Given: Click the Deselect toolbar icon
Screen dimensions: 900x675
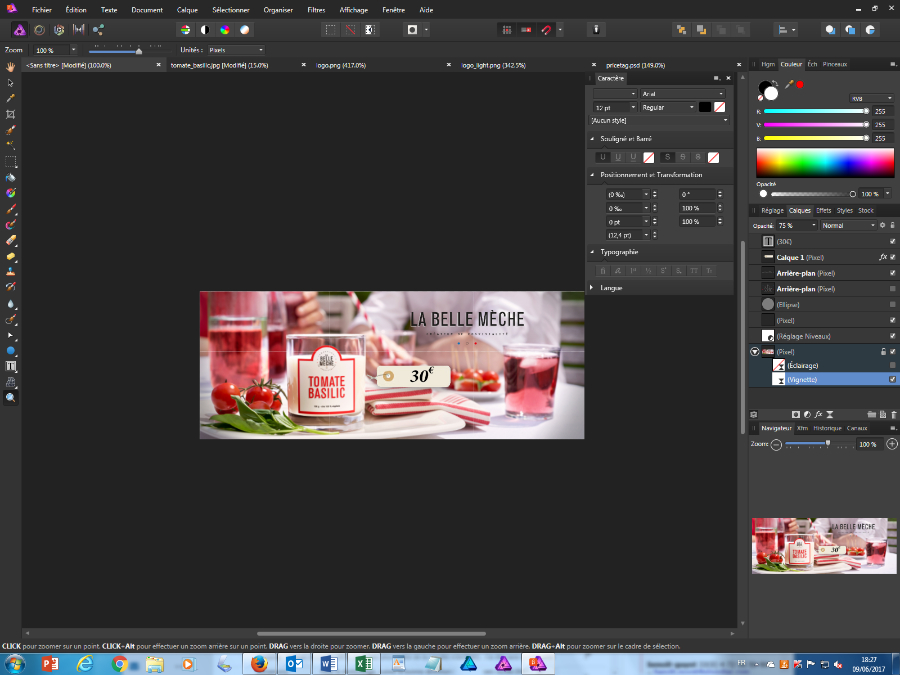Looking at the screenshot, I should coord(350,30).
